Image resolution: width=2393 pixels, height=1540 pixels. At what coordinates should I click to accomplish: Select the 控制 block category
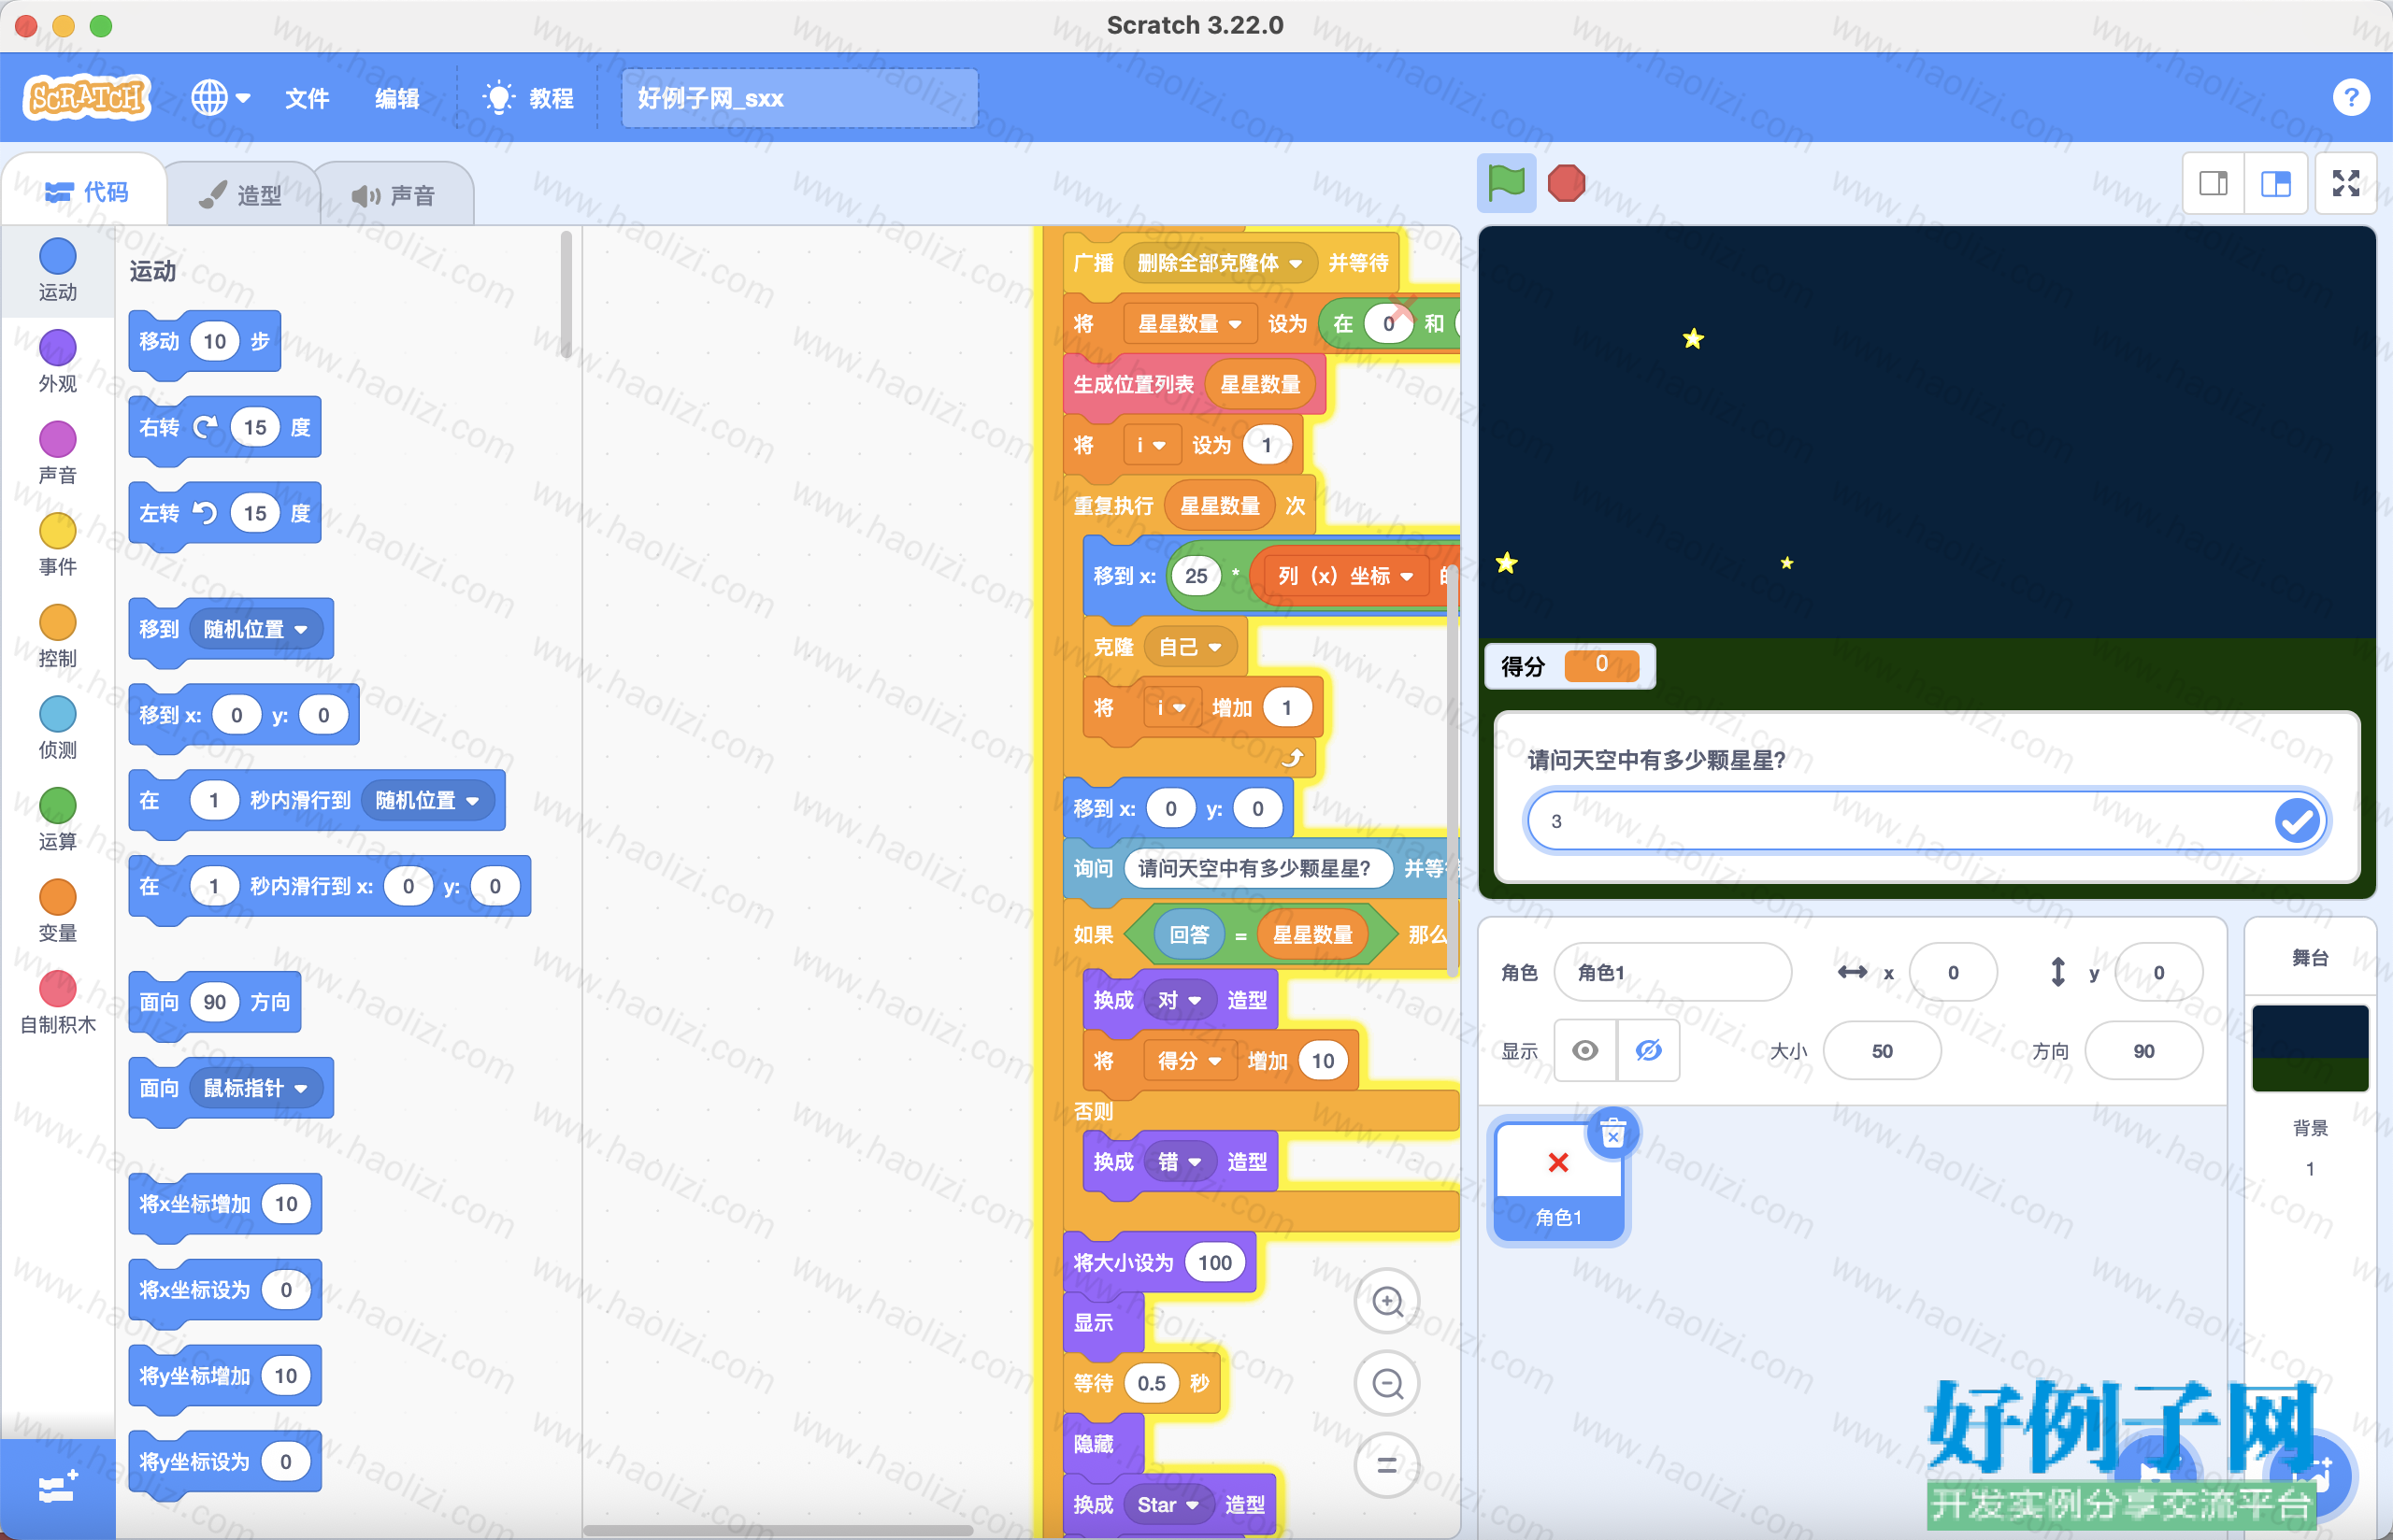click(57, 637)
